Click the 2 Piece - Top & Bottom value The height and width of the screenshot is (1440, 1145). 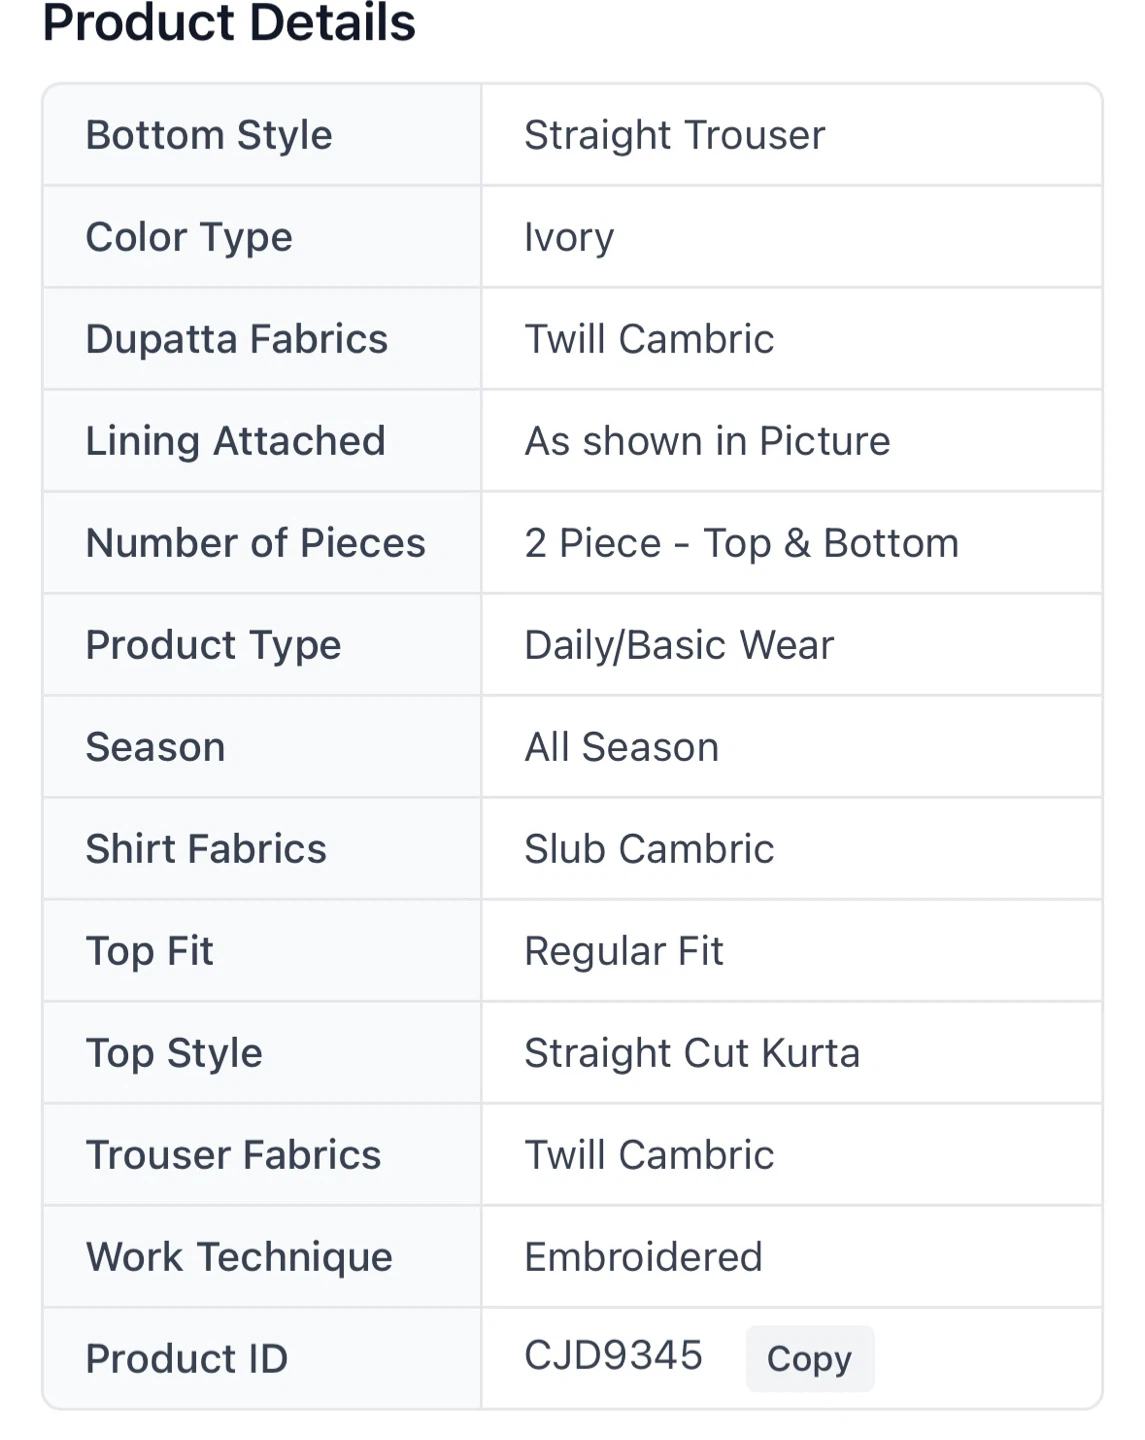coord(741,543)
